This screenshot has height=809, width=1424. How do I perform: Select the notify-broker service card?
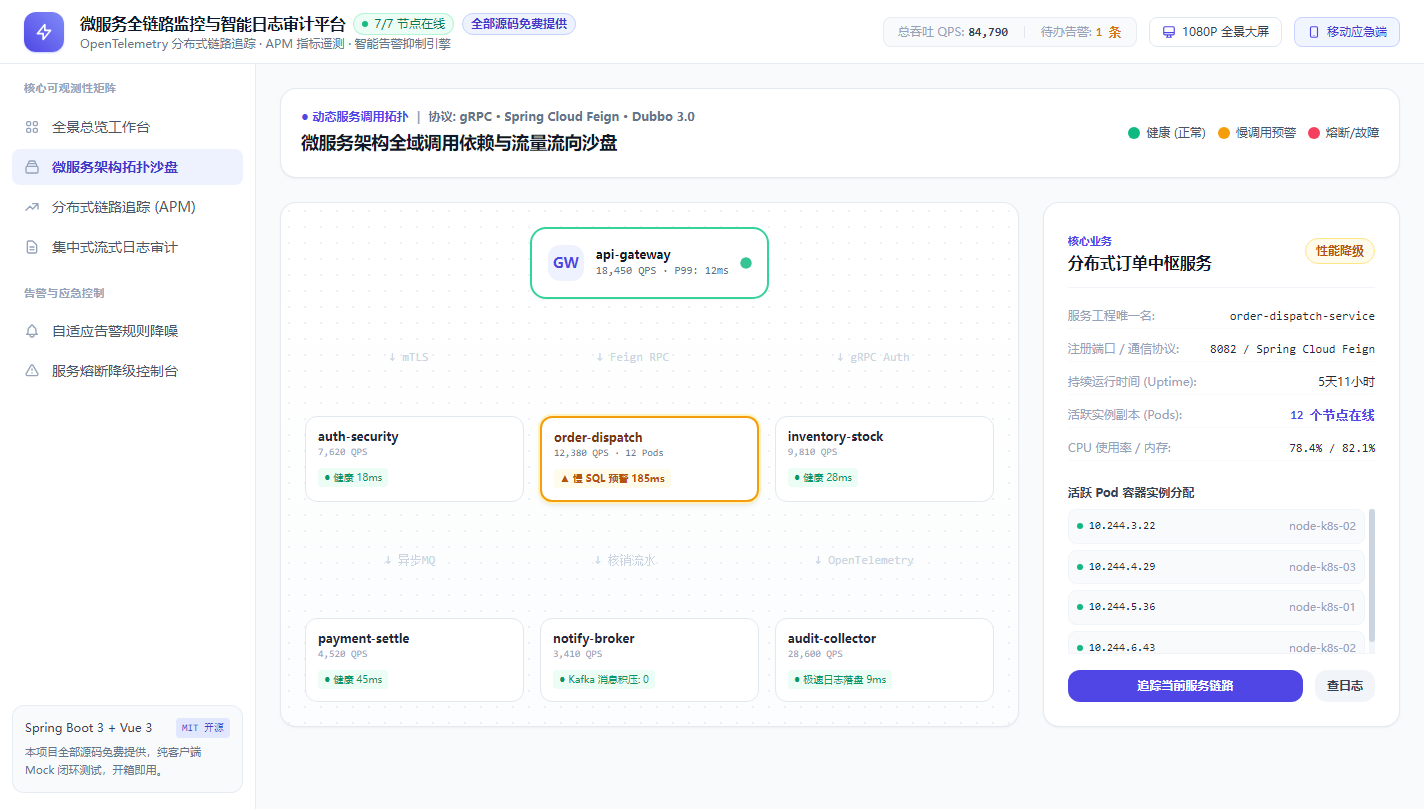click(649, 660)
